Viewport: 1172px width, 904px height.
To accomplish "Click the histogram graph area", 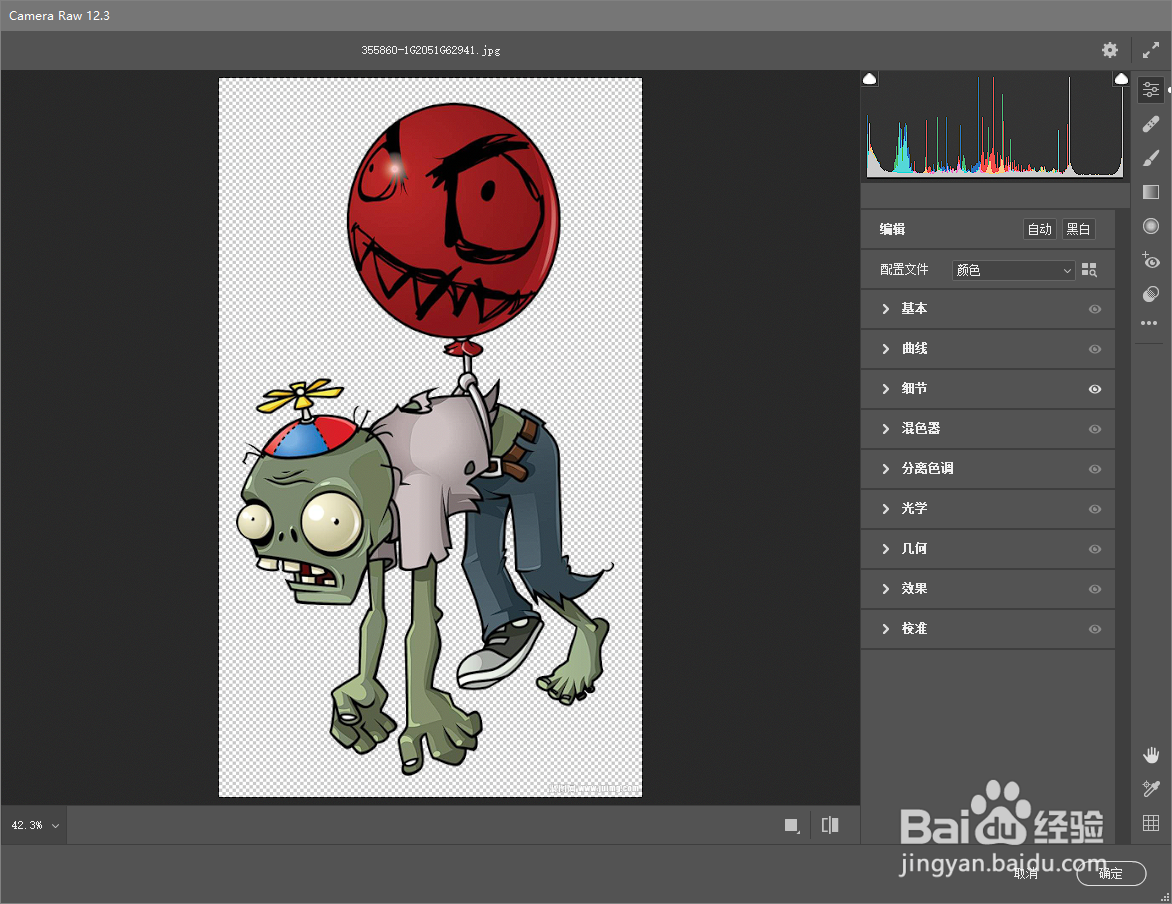I will point(995,126).
